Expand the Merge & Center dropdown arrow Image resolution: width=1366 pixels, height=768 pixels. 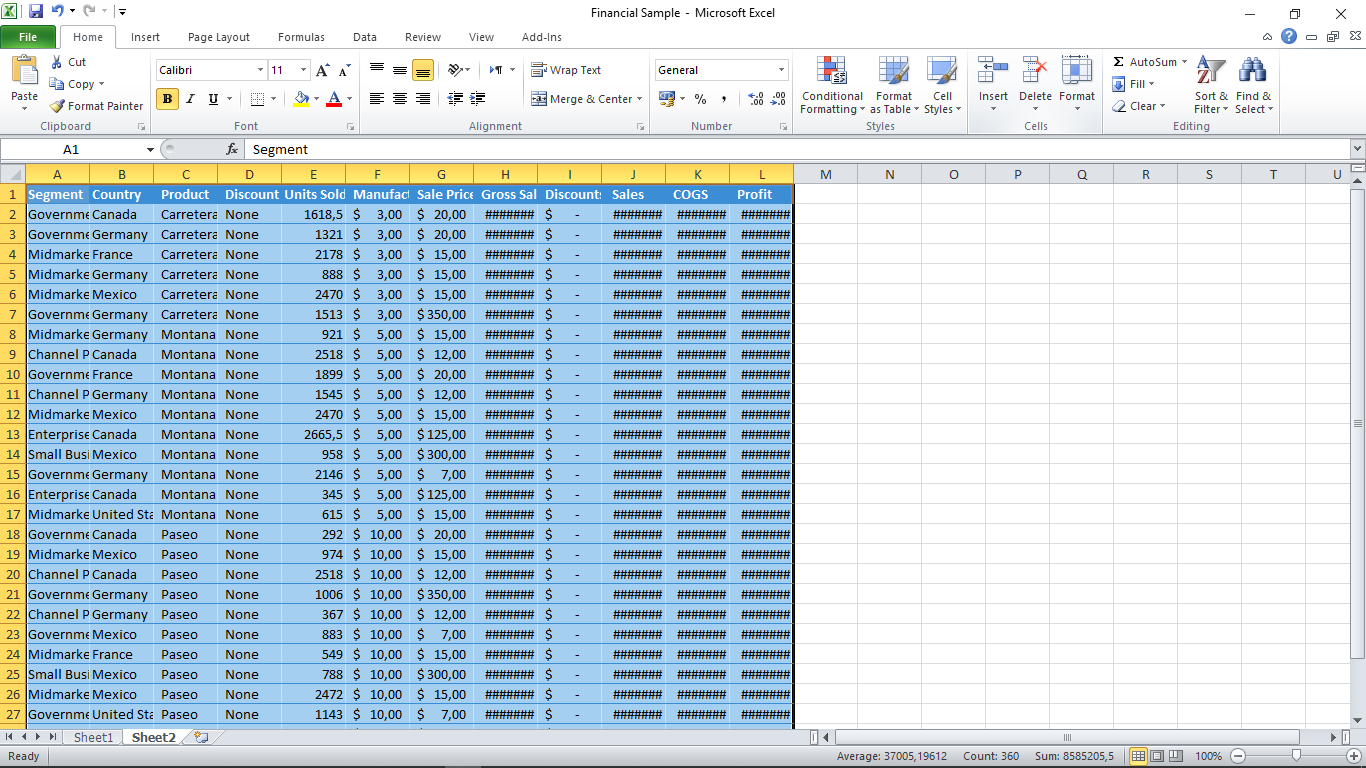click(x=640, y=99)
